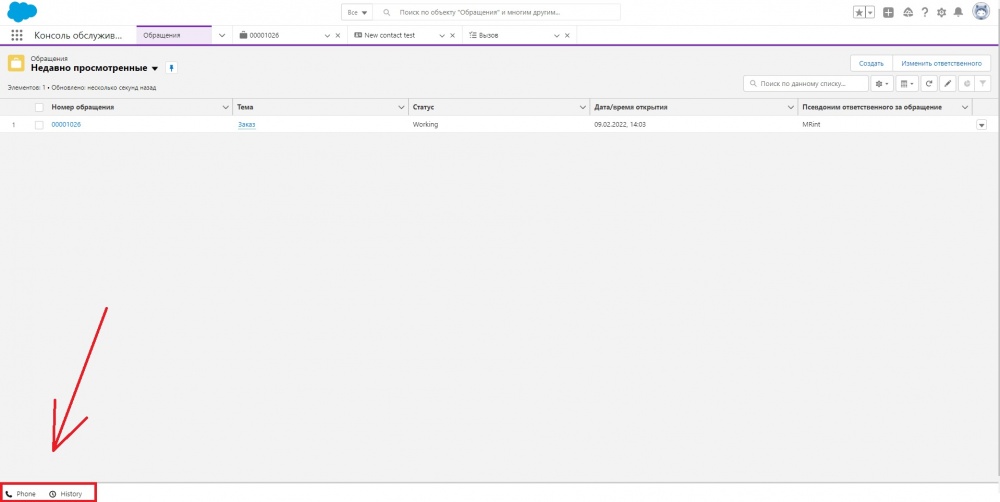Open the global Create plus icon
This screenshot has width=1000, height=502.
pos(888,12)
